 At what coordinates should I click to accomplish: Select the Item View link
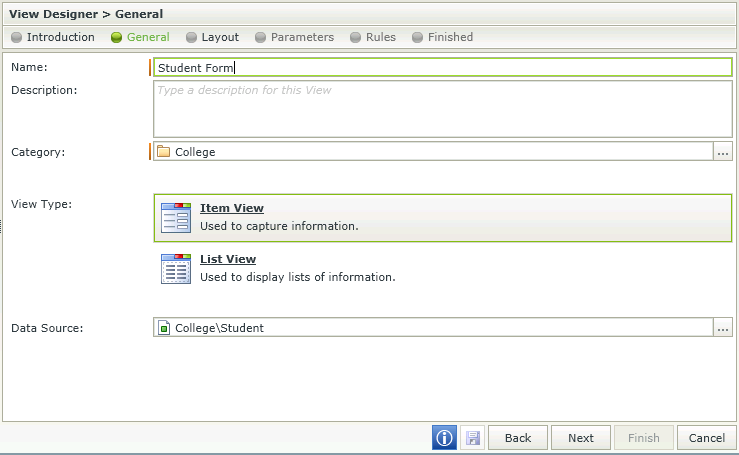pos(232,208)
